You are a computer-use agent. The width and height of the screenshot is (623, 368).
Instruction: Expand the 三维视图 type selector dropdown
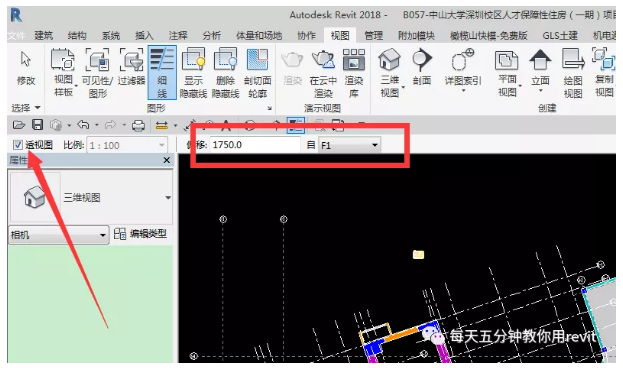point(168,198)
